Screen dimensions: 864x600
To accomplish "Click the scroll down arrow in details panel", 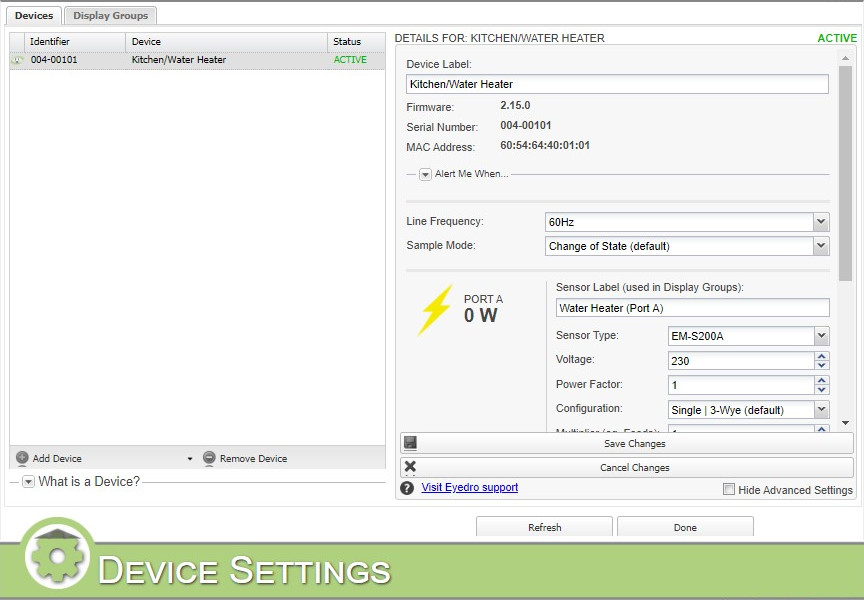I will click(845, 423).
